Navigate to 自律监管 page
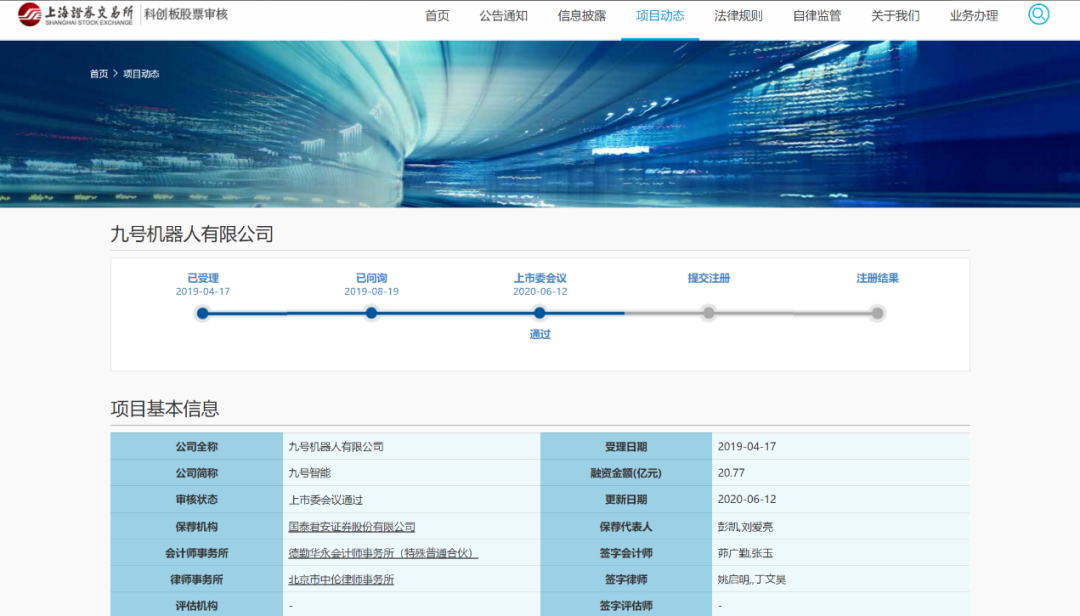1080x616 pixels. [817, 16]
